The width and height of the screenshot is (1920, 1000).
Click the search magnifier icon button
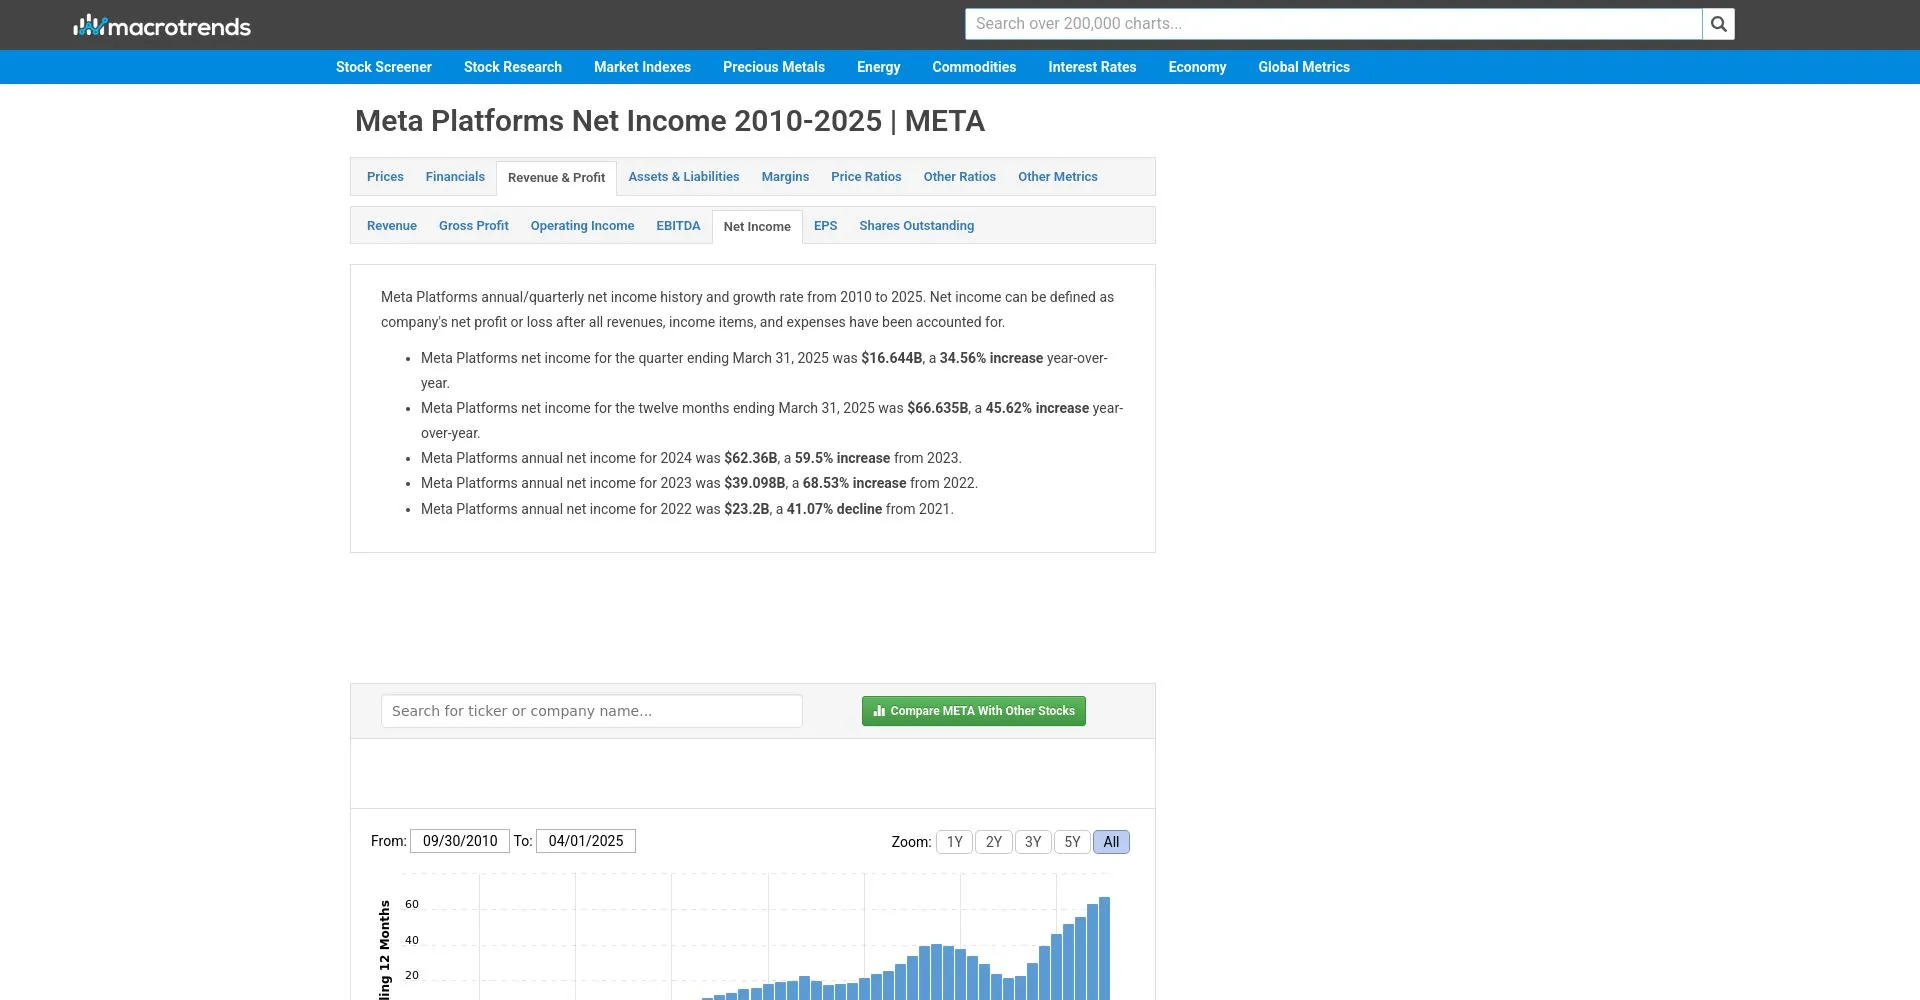point(1718,24)
